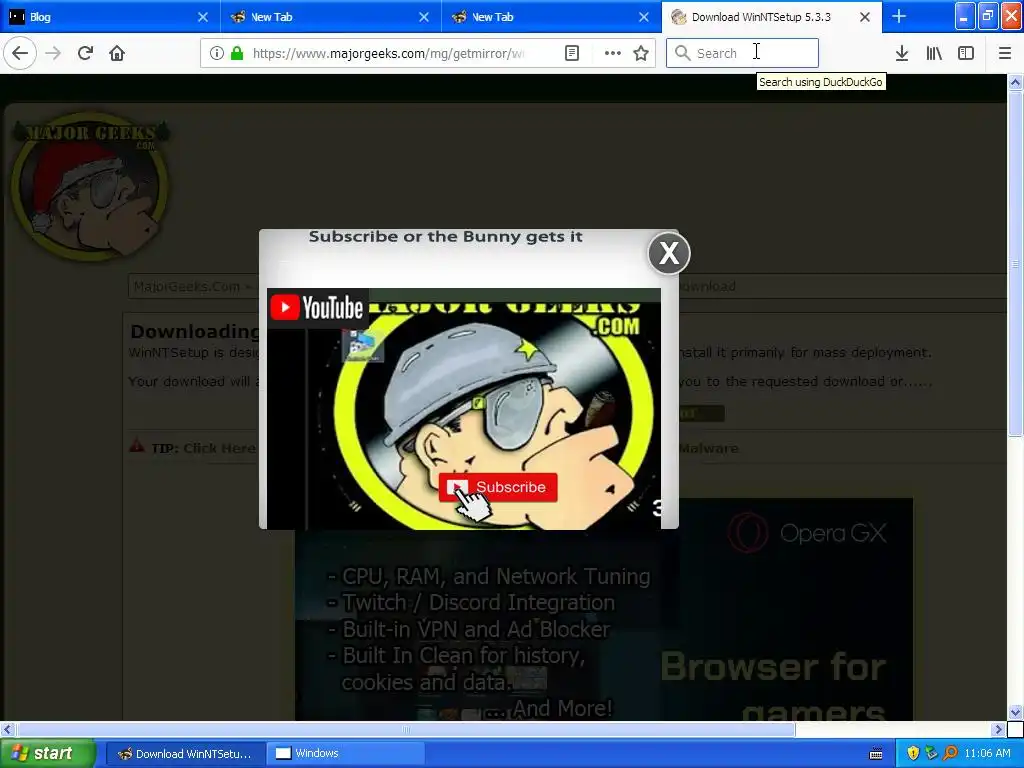Toggle reader view in address bar
Image resolution: width=1024 pixels, height=768 pixels.
coord(571,53)
